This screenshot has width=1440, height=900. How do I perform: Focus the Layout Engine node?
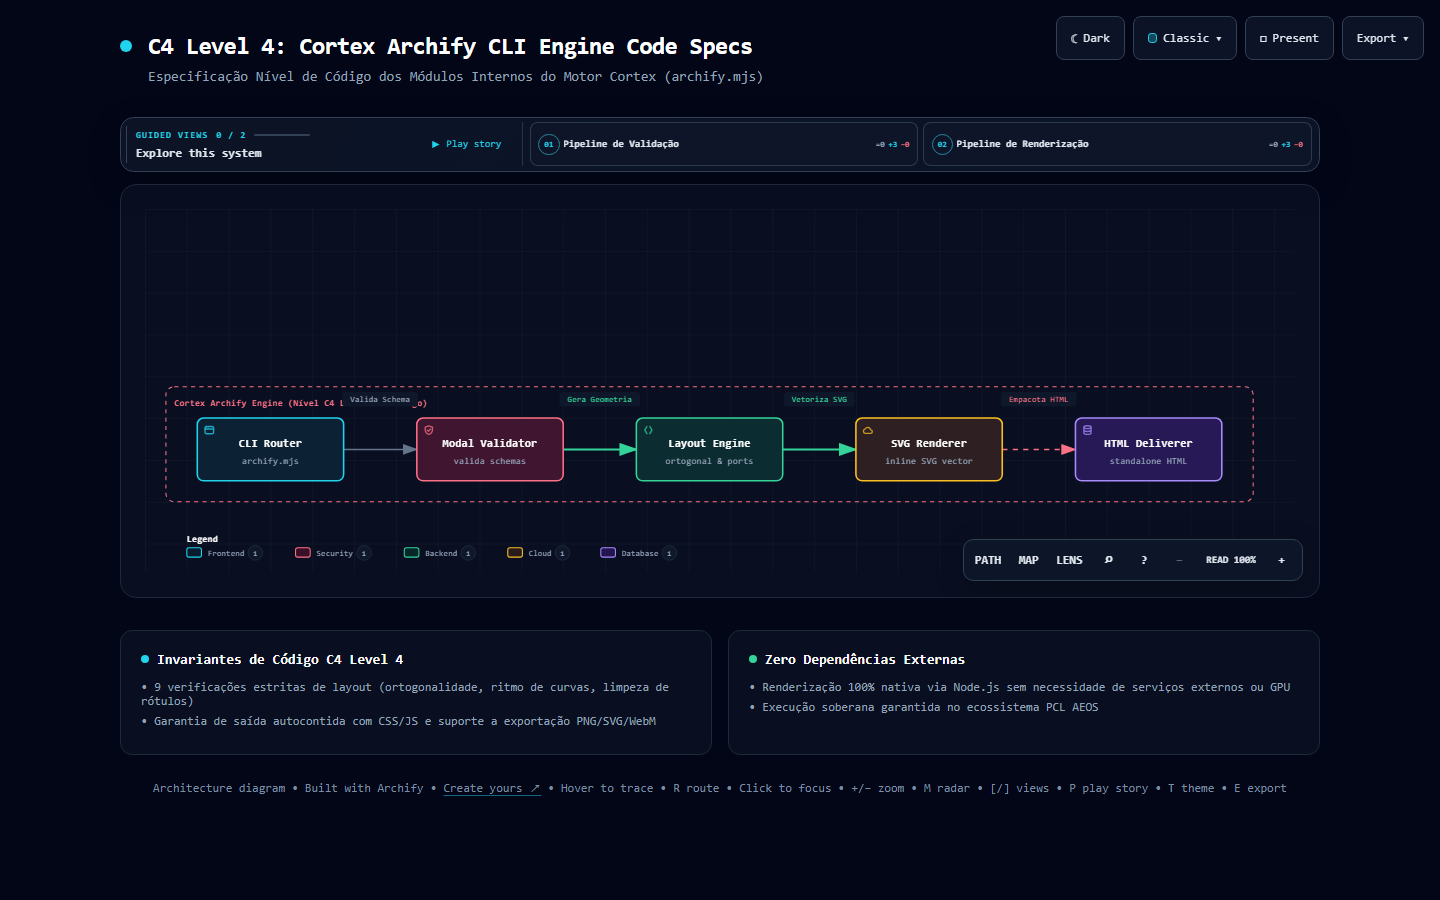coord(709,450)
